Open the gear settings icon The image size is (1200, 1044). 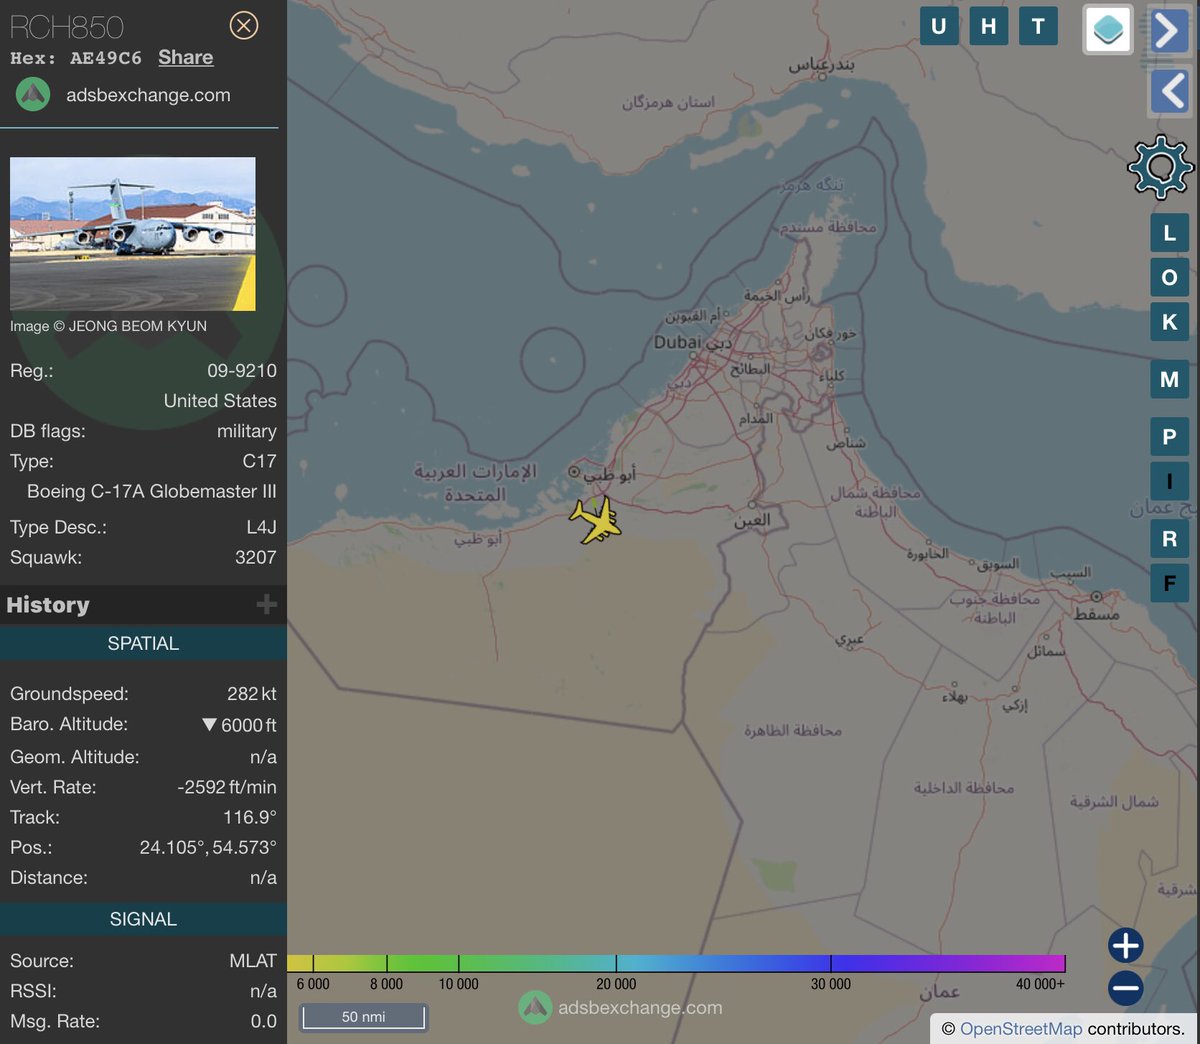tap(1161, 167)
